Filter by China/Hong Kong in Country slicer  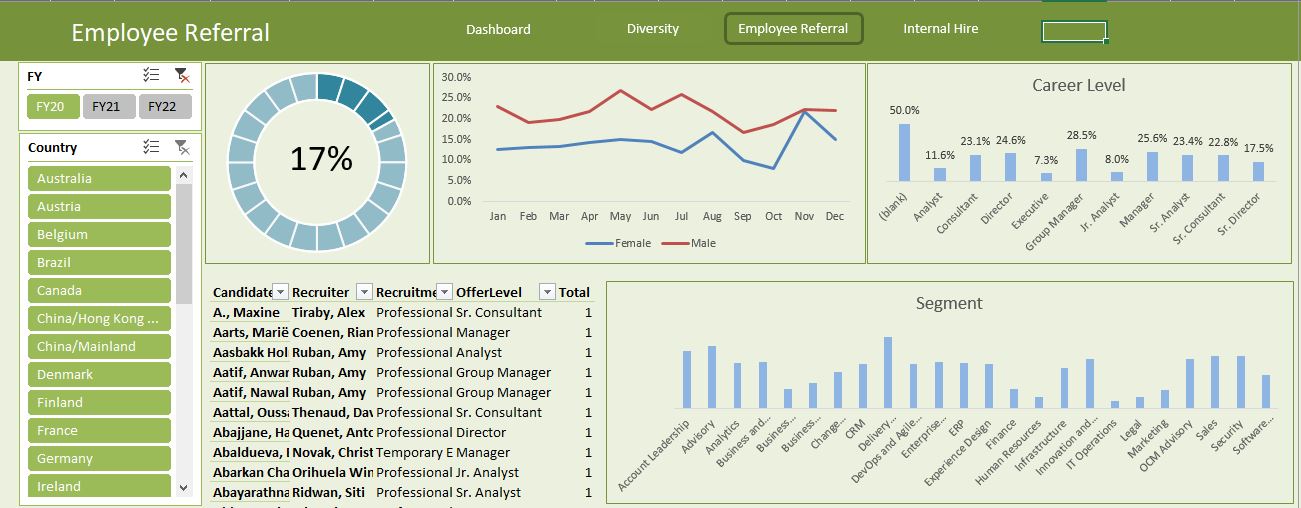coord(99,318)
